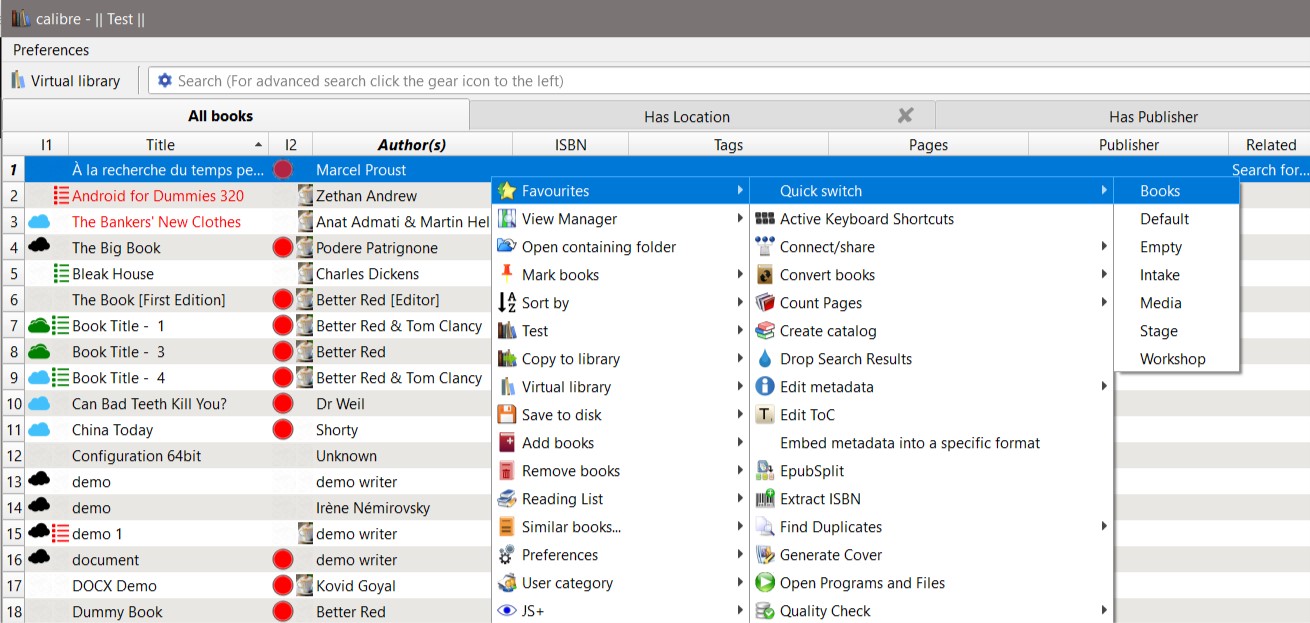The width and height of the screenshot is (1310, 623).
Task: Click the Add books icon
Action: (x=507, y=443)
